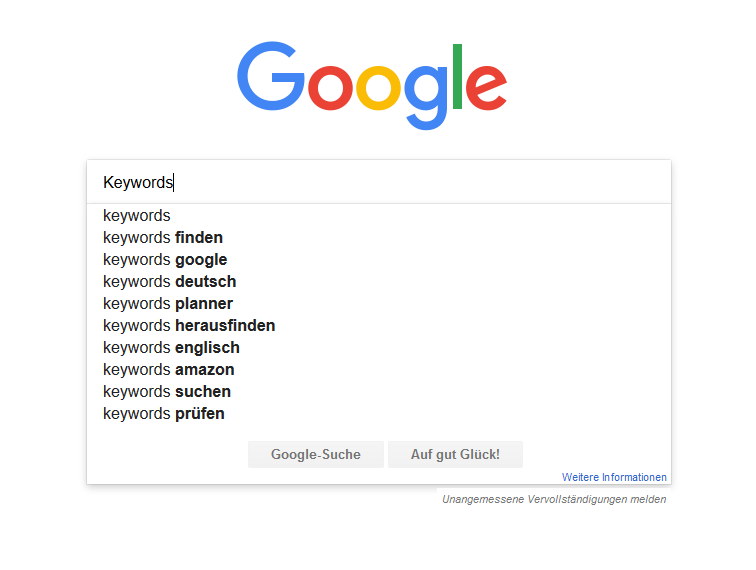
Task: Pick the "keywords herausfinden" suggestion
Action: [x=379, y=326]
